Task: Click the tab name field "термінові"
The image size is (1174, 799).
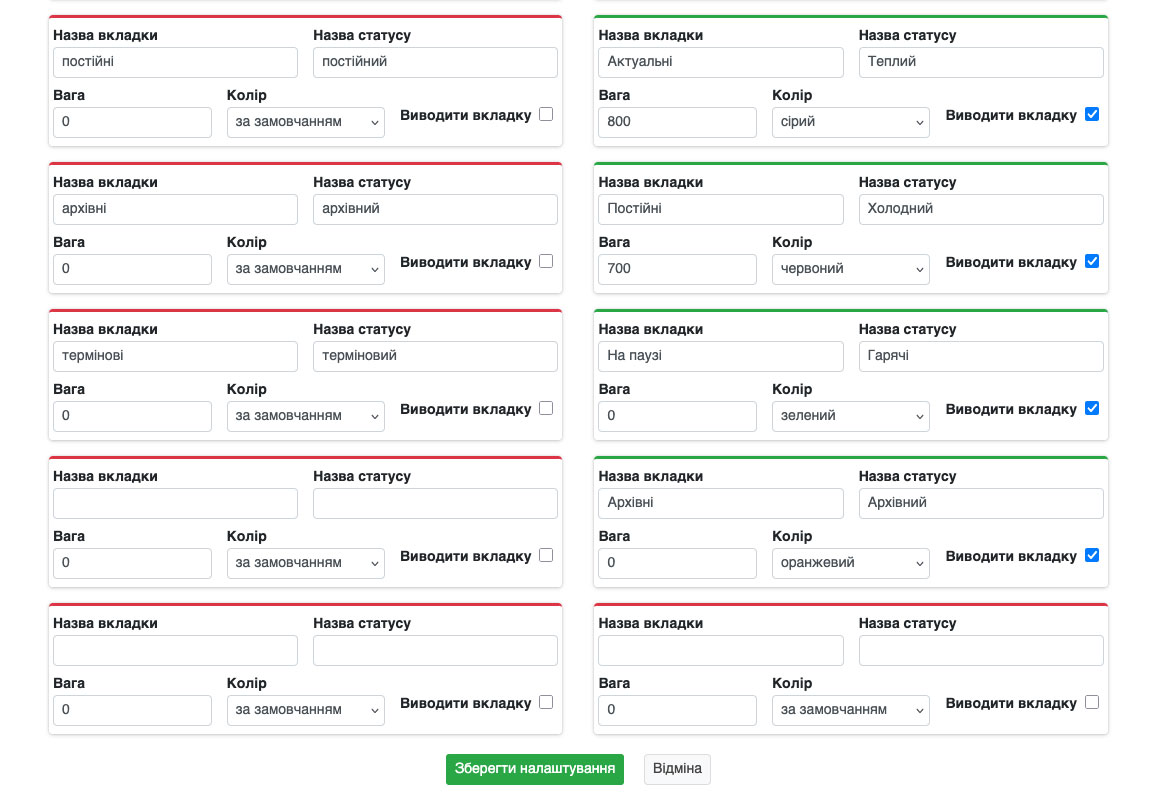Action: [x=175, y=356]
